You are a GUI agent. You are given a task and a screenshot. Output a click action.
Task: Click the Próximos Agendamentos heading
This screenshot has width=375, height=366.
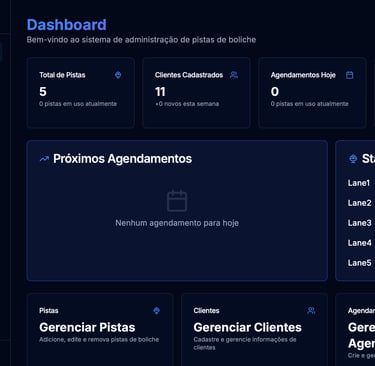click(122, 159)
